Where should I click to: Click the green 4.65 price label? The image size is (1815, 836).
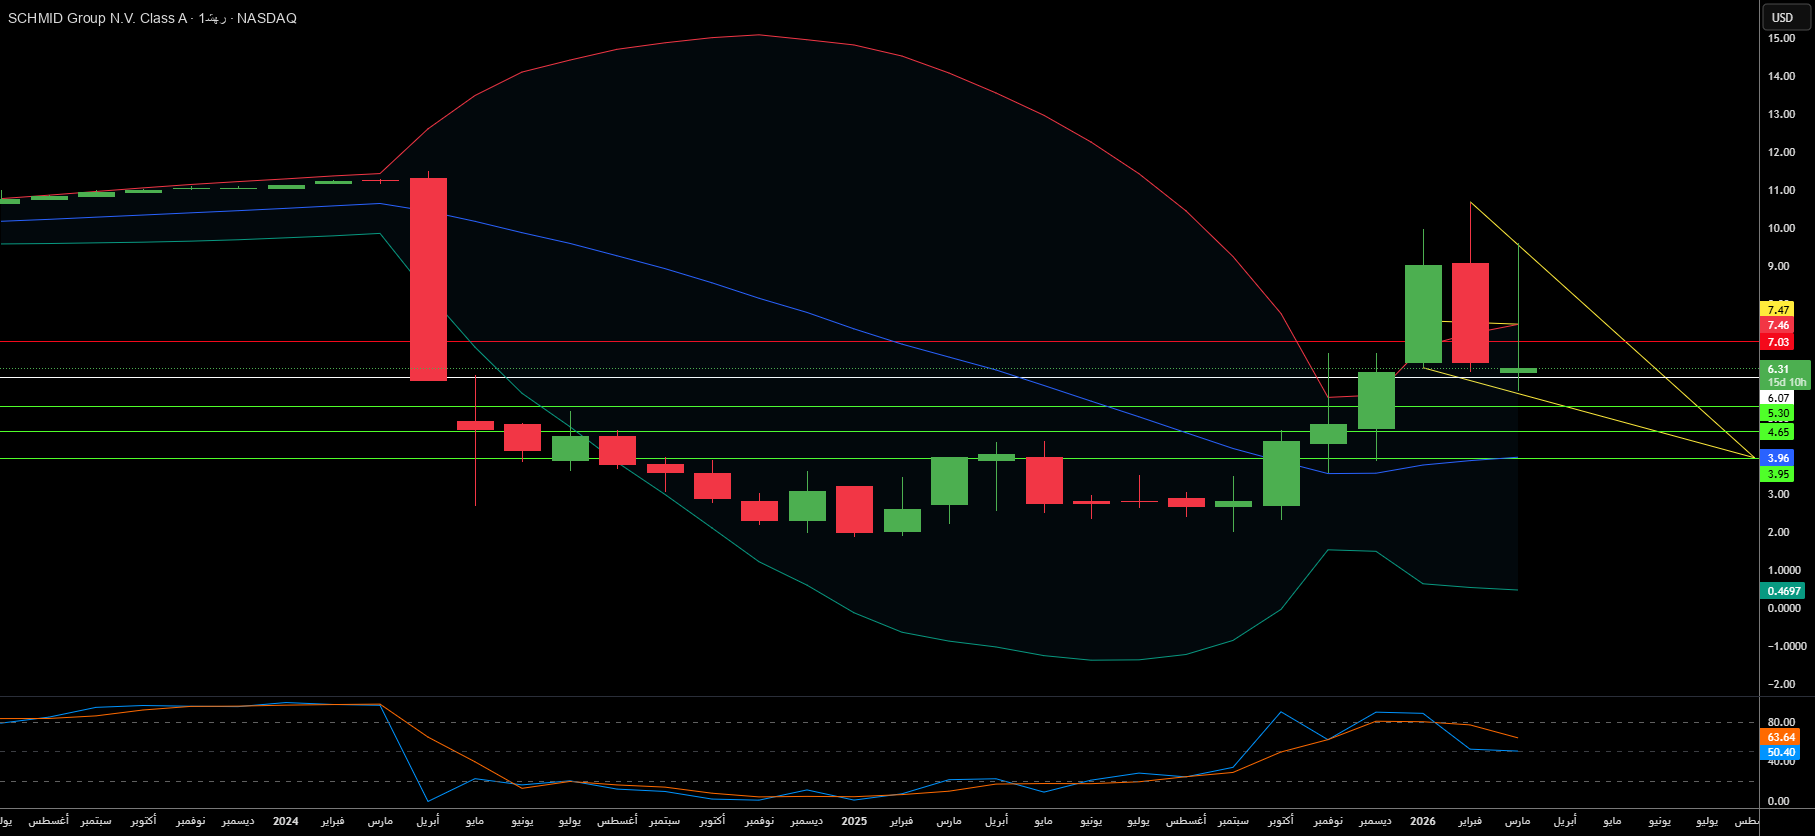[x=1778, y=432]
